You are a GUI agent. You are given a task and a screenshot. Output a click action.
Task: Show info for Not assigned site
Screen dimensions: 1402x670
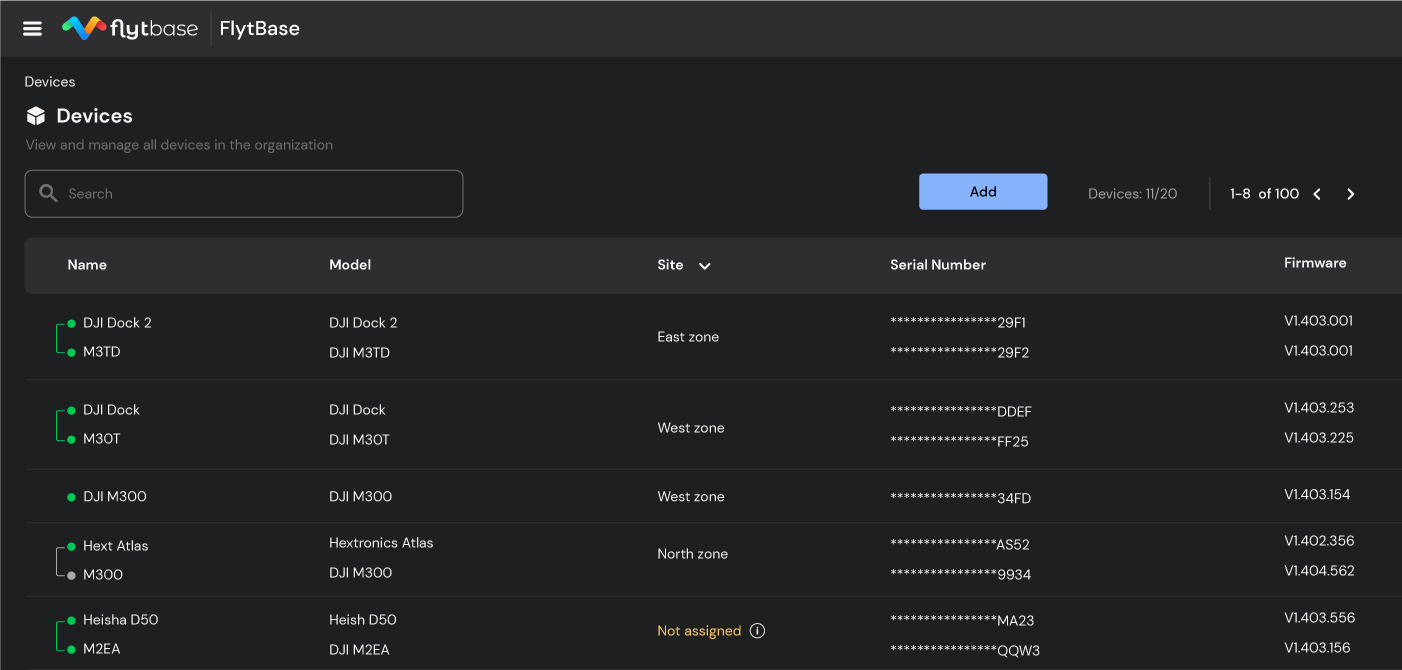[x=757, y=631]
